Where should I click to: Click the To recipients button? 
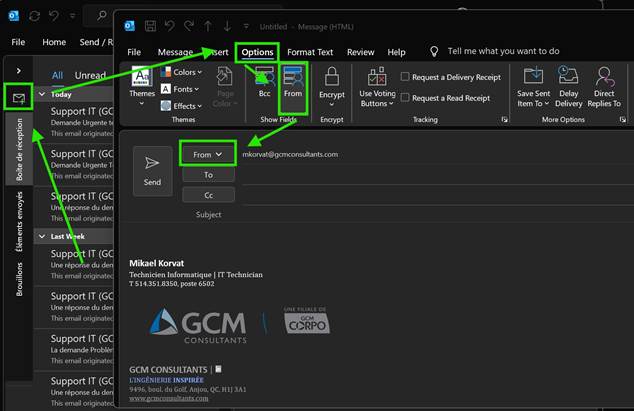[208, 175]
